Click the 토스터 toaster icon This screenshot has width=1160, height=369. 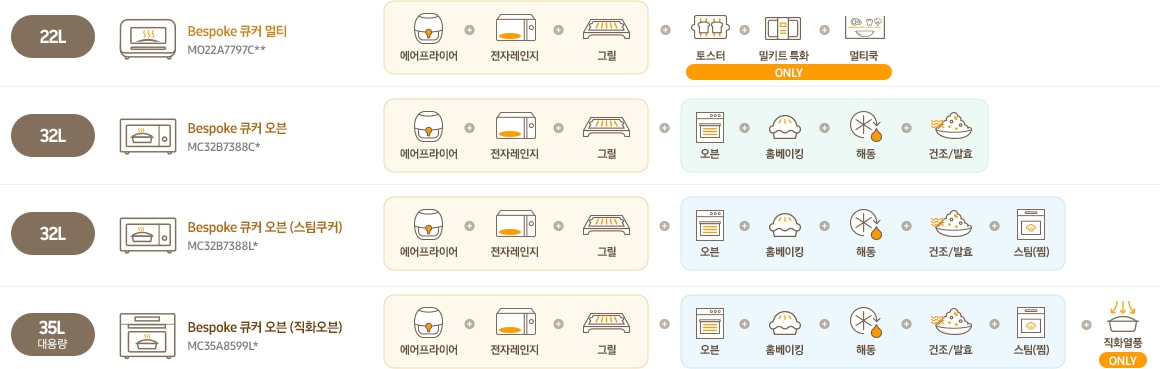[710, 28]
